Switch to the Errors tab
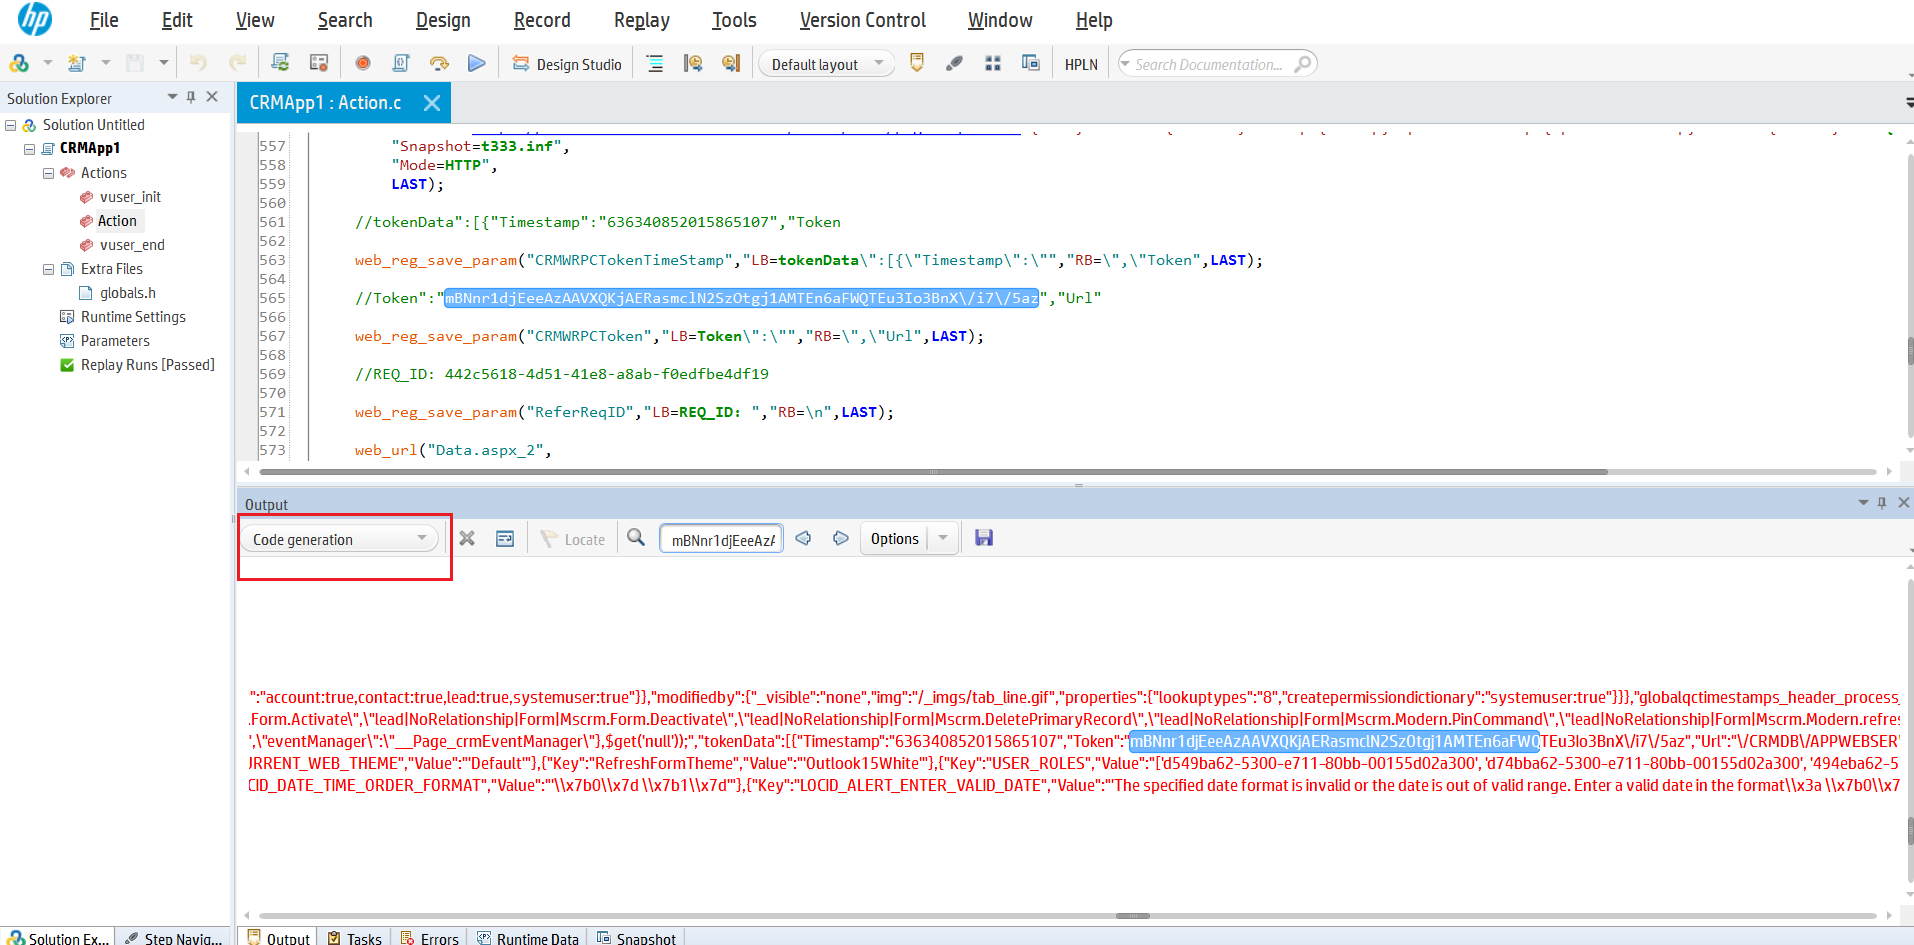Viewport: 1914px width, 945px height. (x=430, y=938)
